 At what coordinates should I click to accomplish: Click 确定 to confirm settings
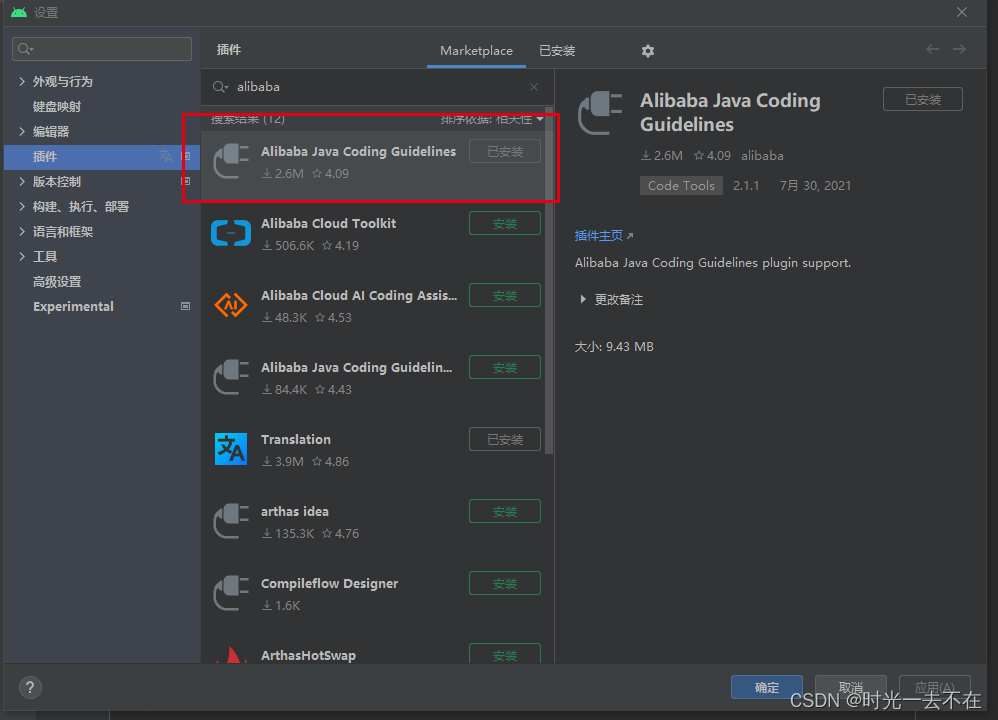point(766,688)
